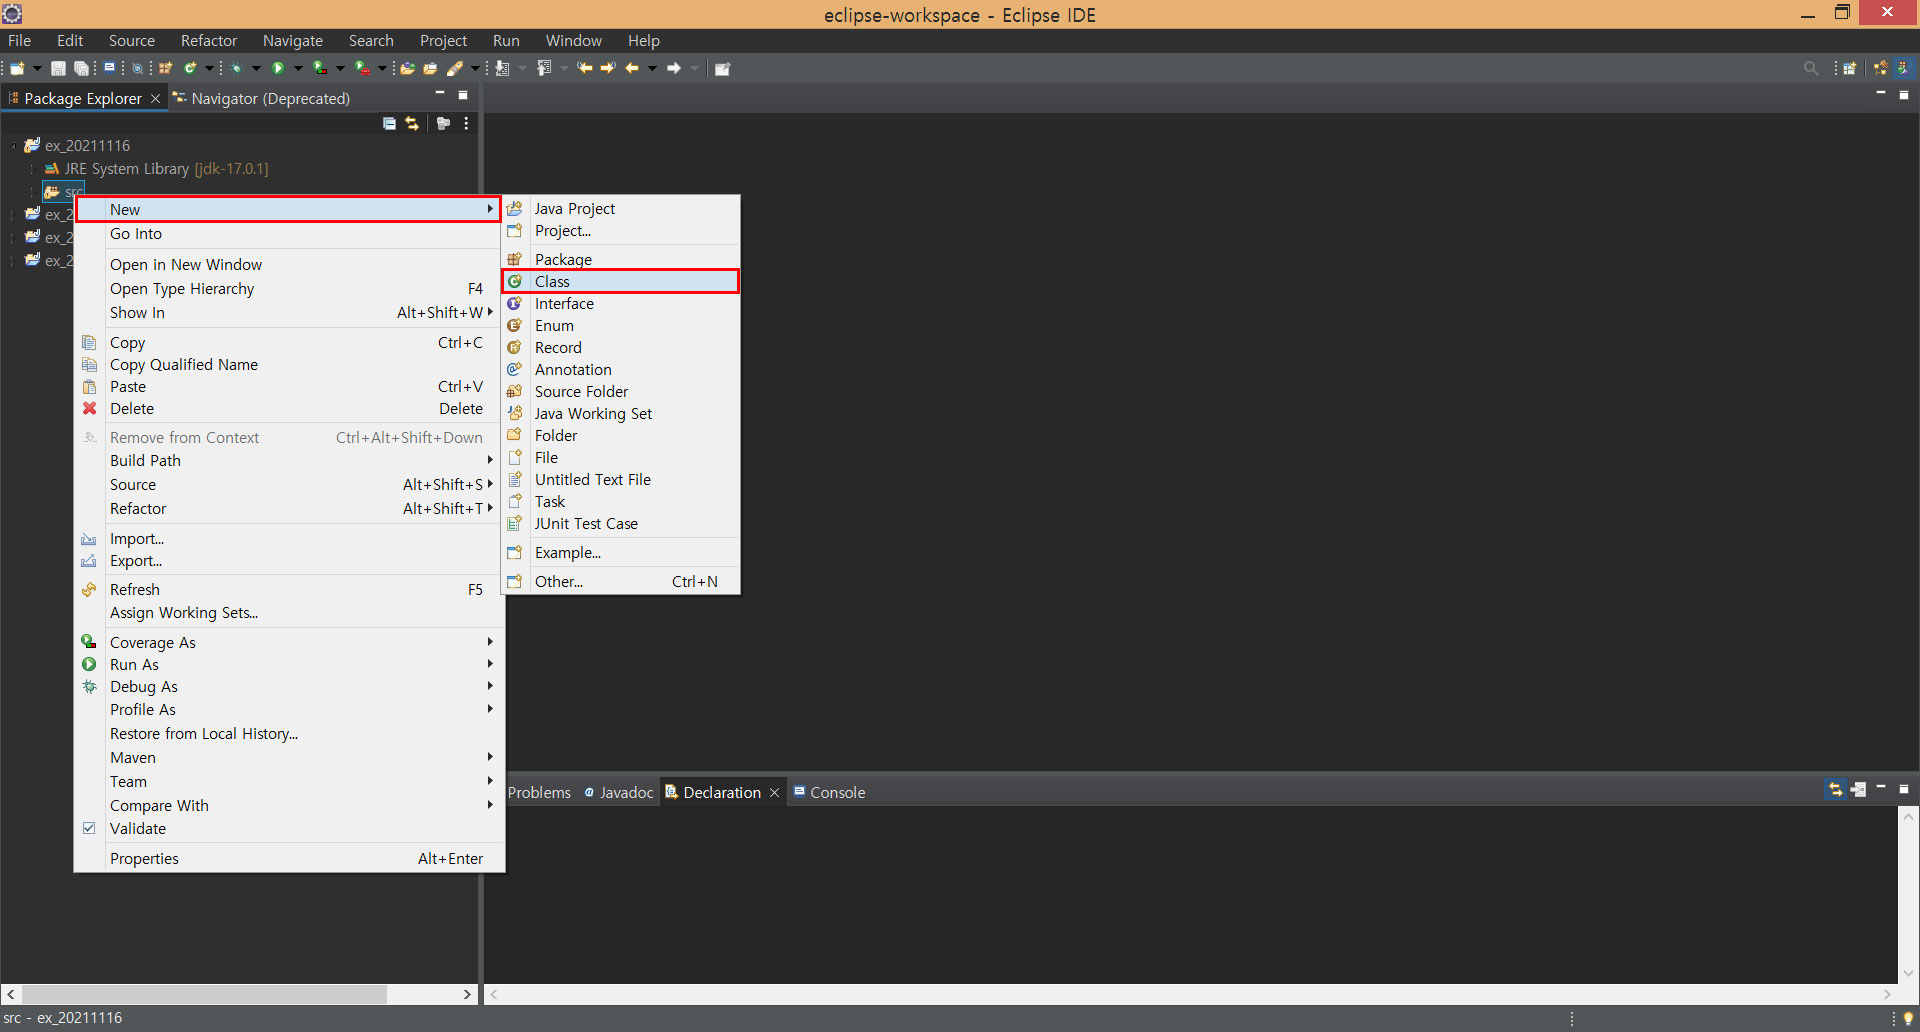Click the Debug bug toolbar icon
Viewport: 1920px width, 1032px height.
pyautogui.click(x=236, y=68)
